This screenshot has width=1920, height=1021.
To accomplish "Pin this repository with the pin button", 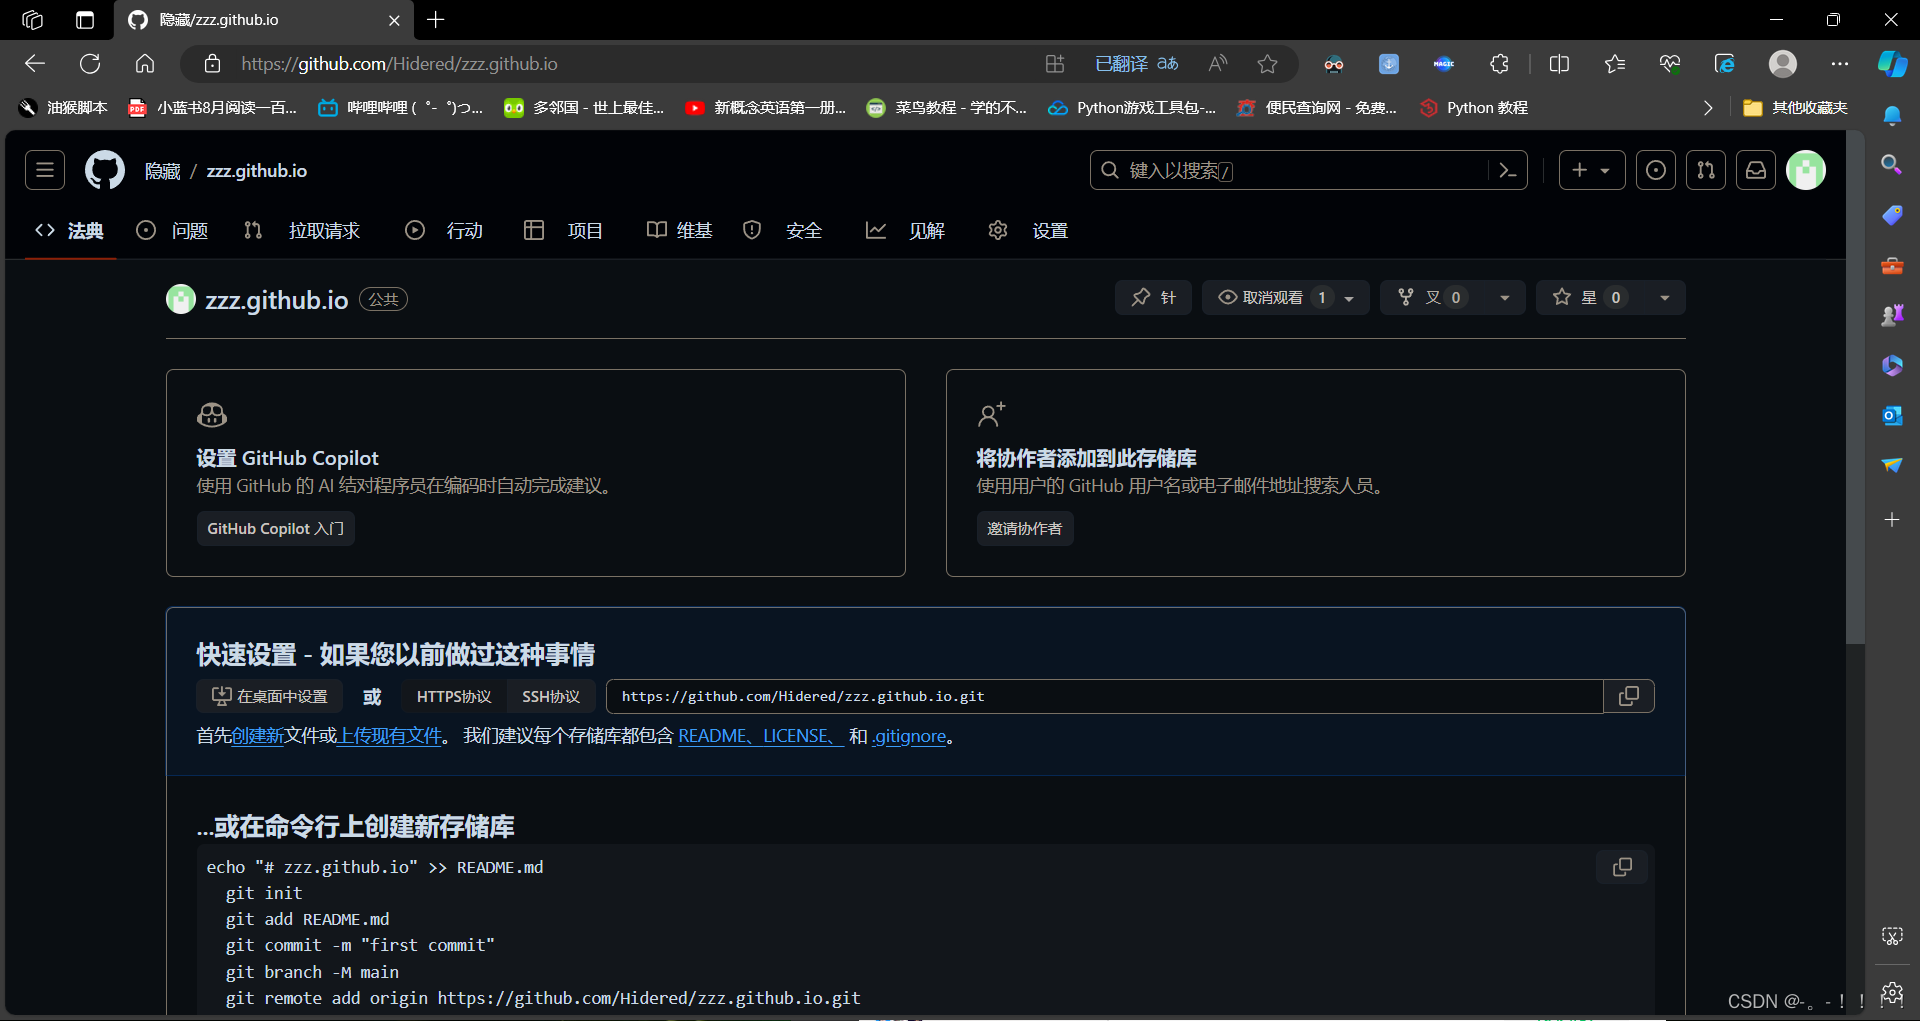I will 1153,297.
